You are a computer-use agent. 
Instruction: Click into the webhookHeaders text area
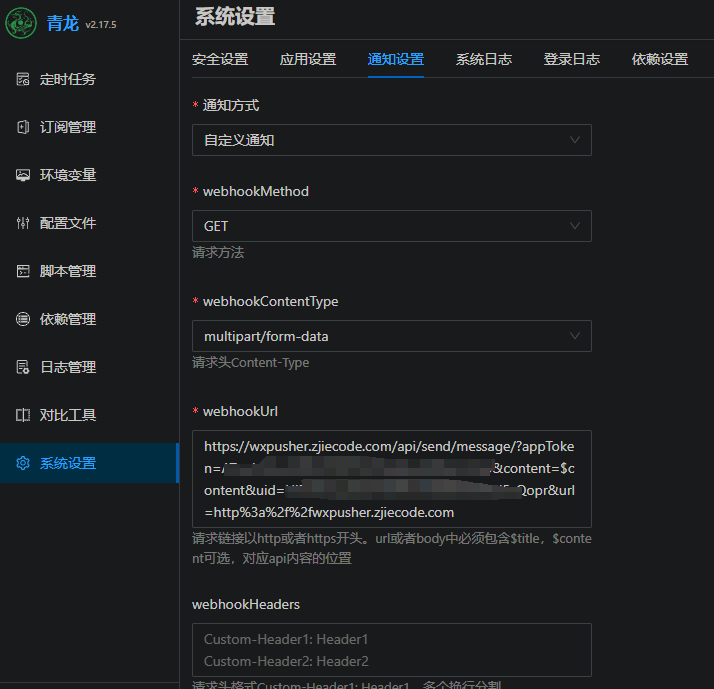point(392,650)
